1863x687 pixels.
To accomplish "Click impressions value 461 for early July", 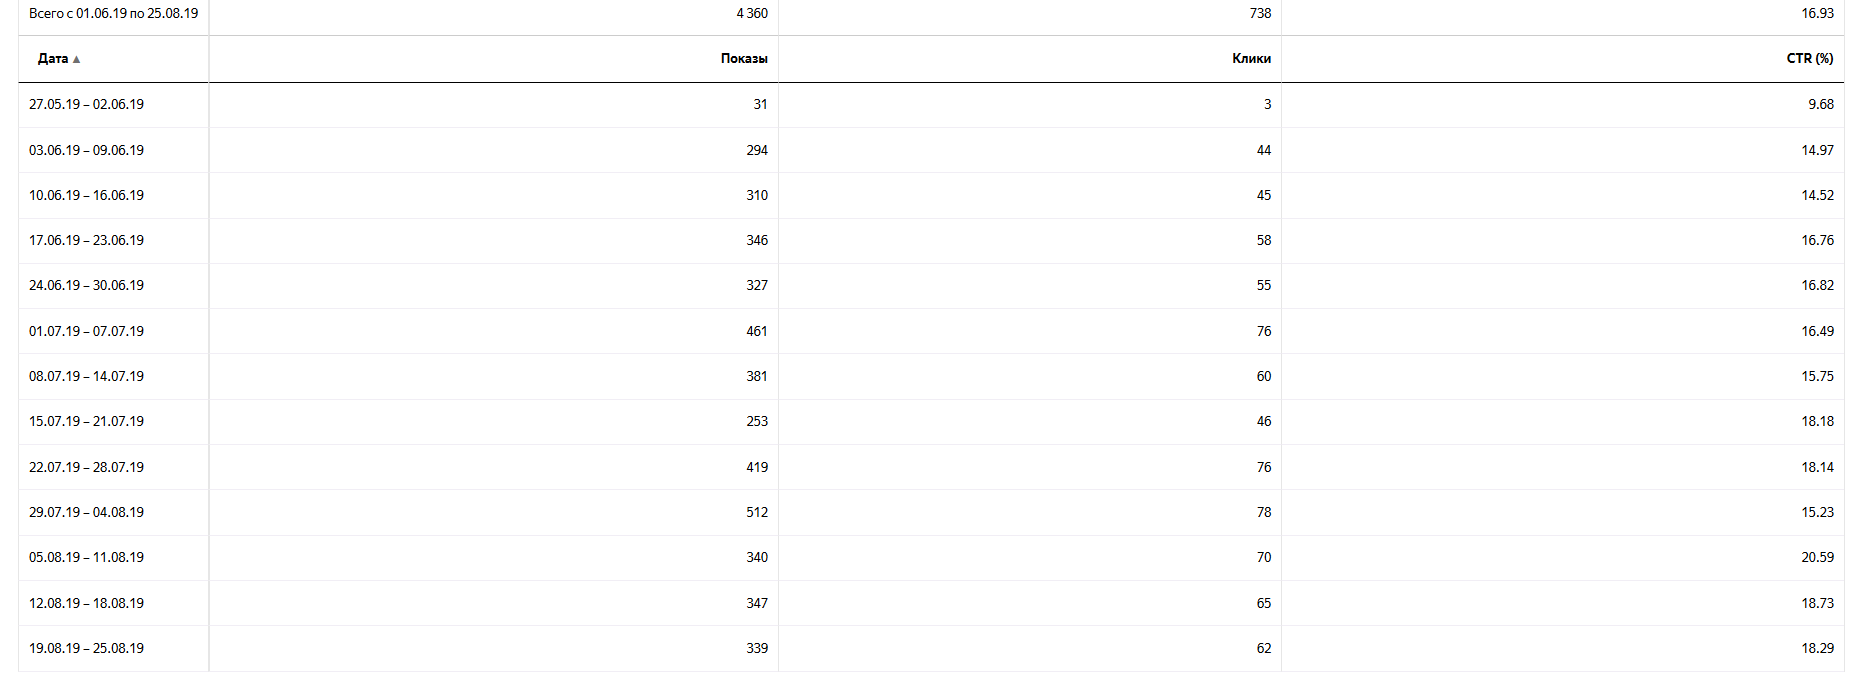I will [756, 331].
